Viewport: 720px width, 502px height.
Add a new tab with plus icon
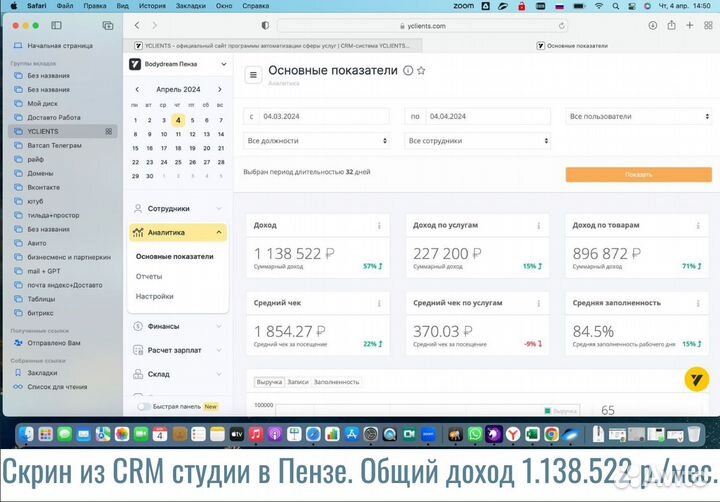click(x=689, y=25)
